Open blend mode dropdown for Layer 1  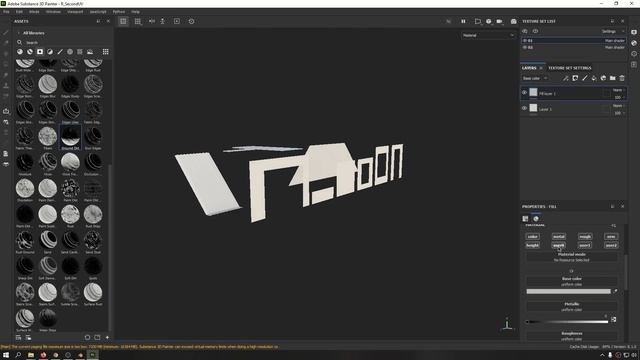pyautogui.click(x=618, y=105)
